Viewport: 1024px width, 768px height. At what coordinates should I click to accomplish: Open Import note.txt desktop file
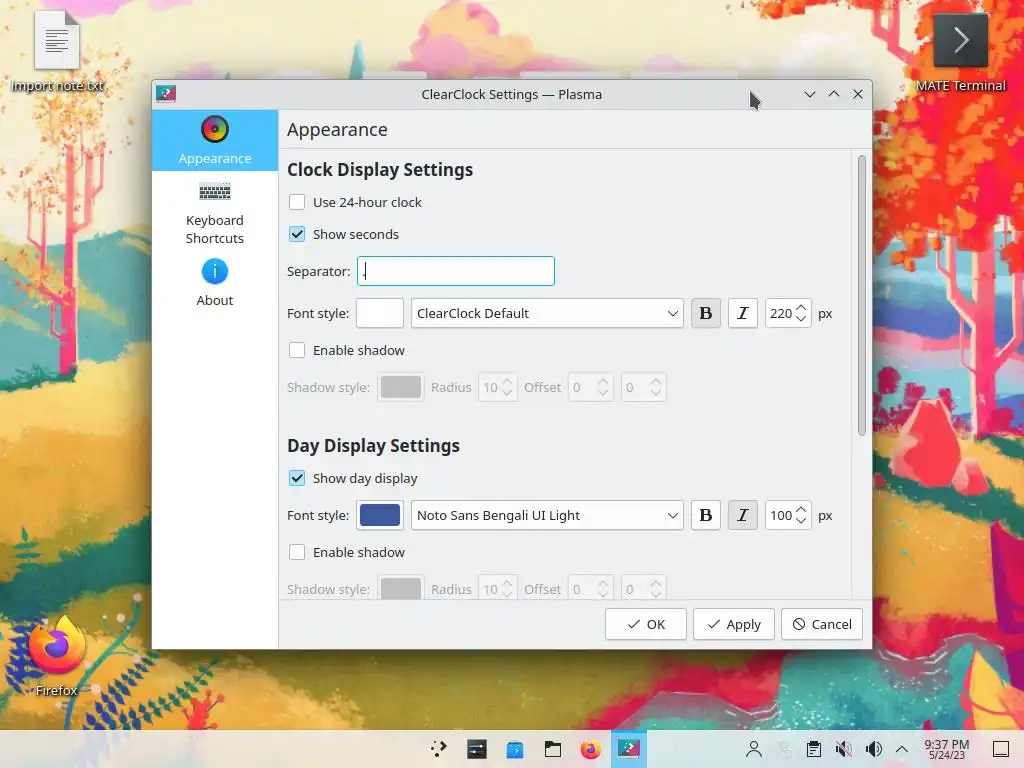(57, 51)
